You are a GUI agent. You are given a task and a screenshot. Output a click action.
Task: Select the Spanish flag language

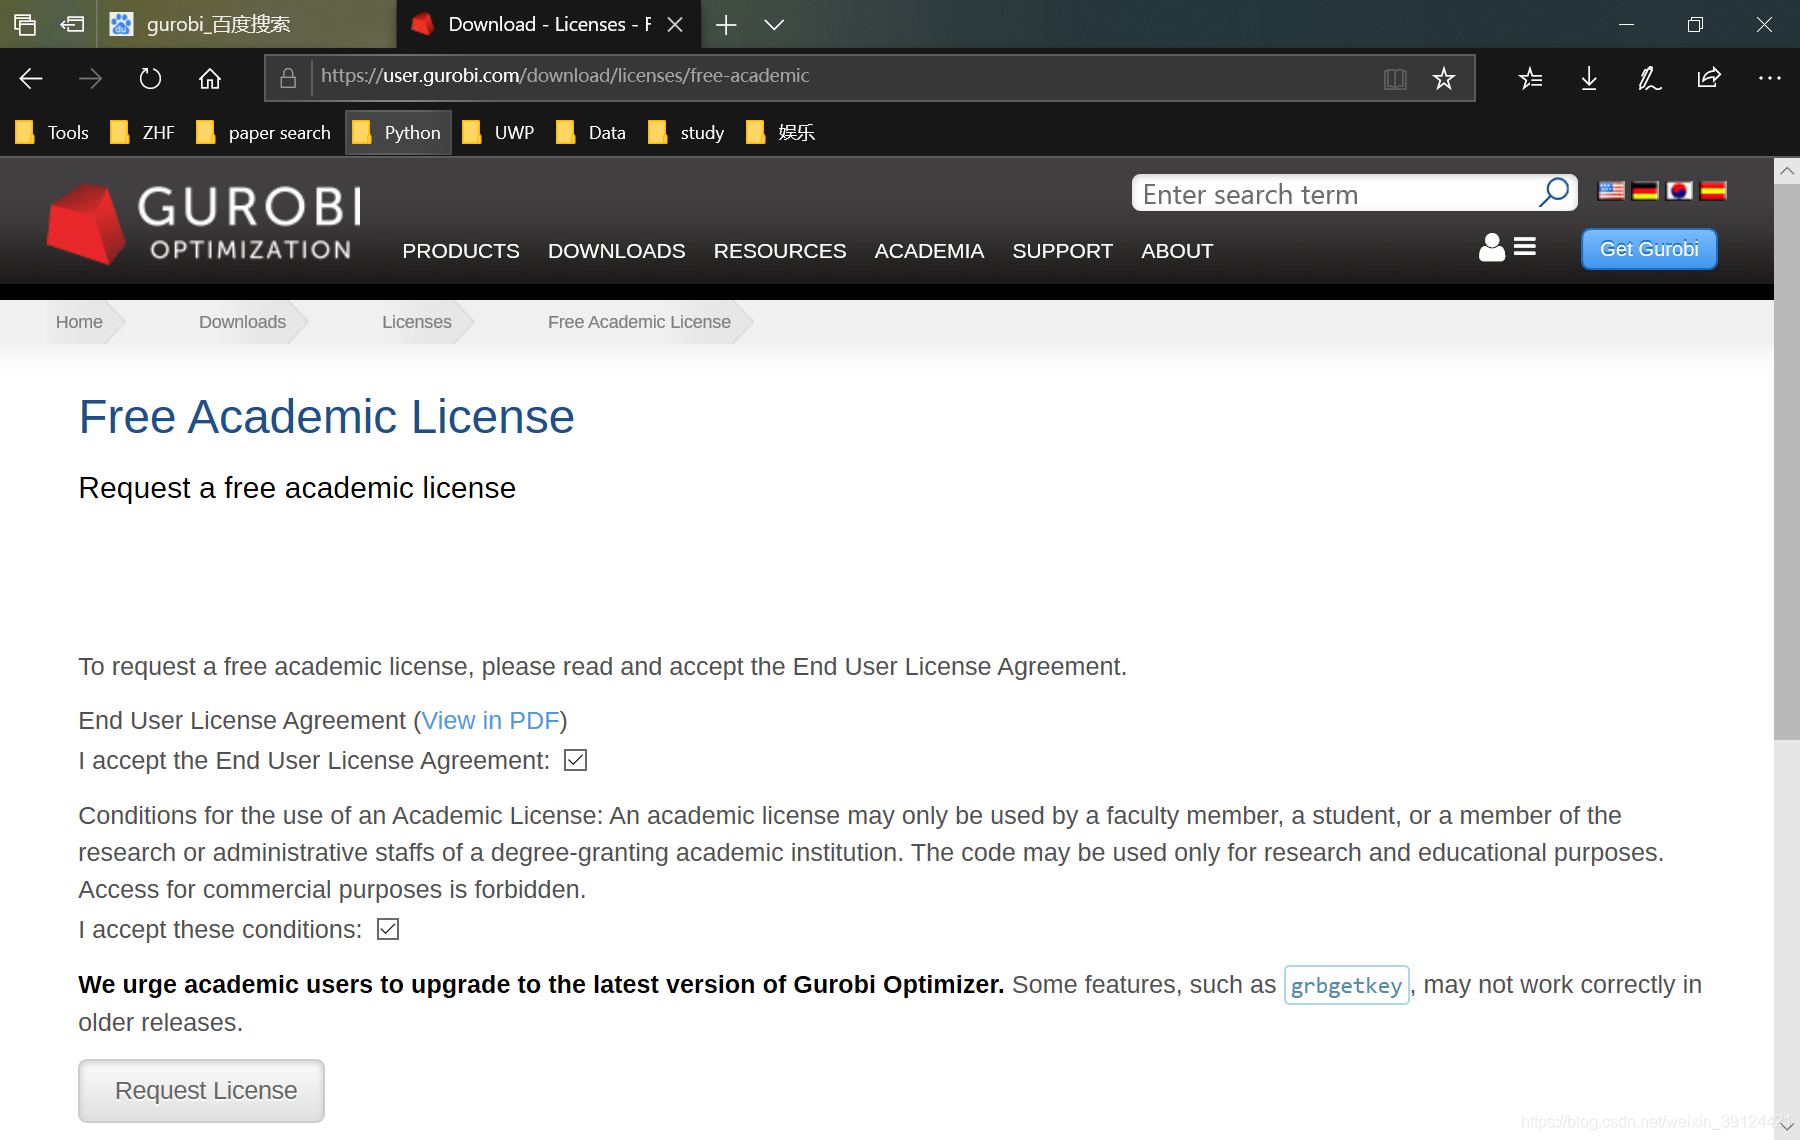pyautogui.click(x=1713, y=190)
